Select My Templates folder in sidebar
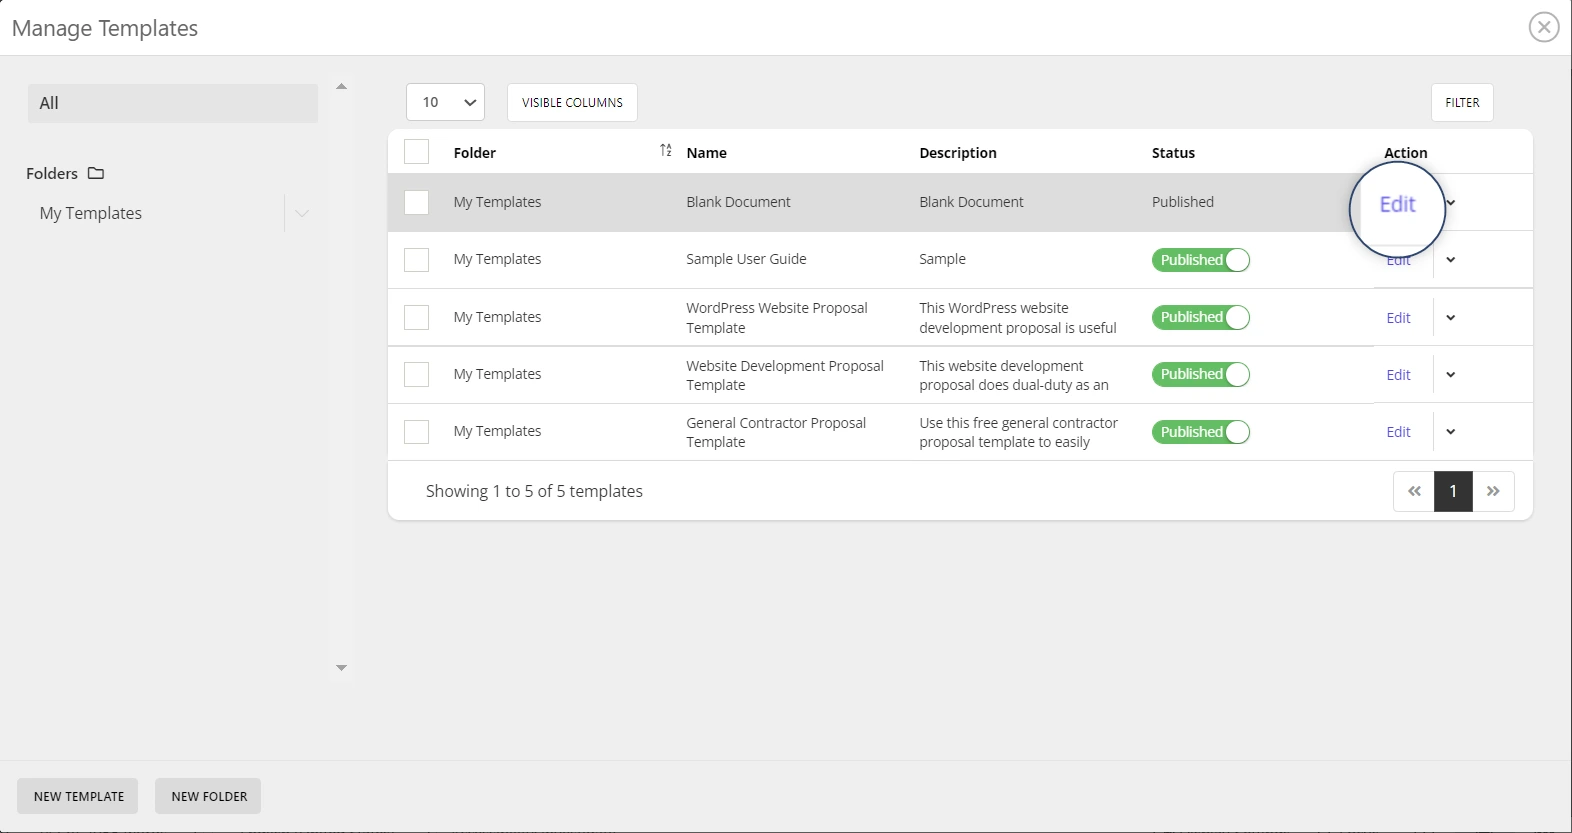The width and height of the screenshot is (1572, 833). point(91,213)
